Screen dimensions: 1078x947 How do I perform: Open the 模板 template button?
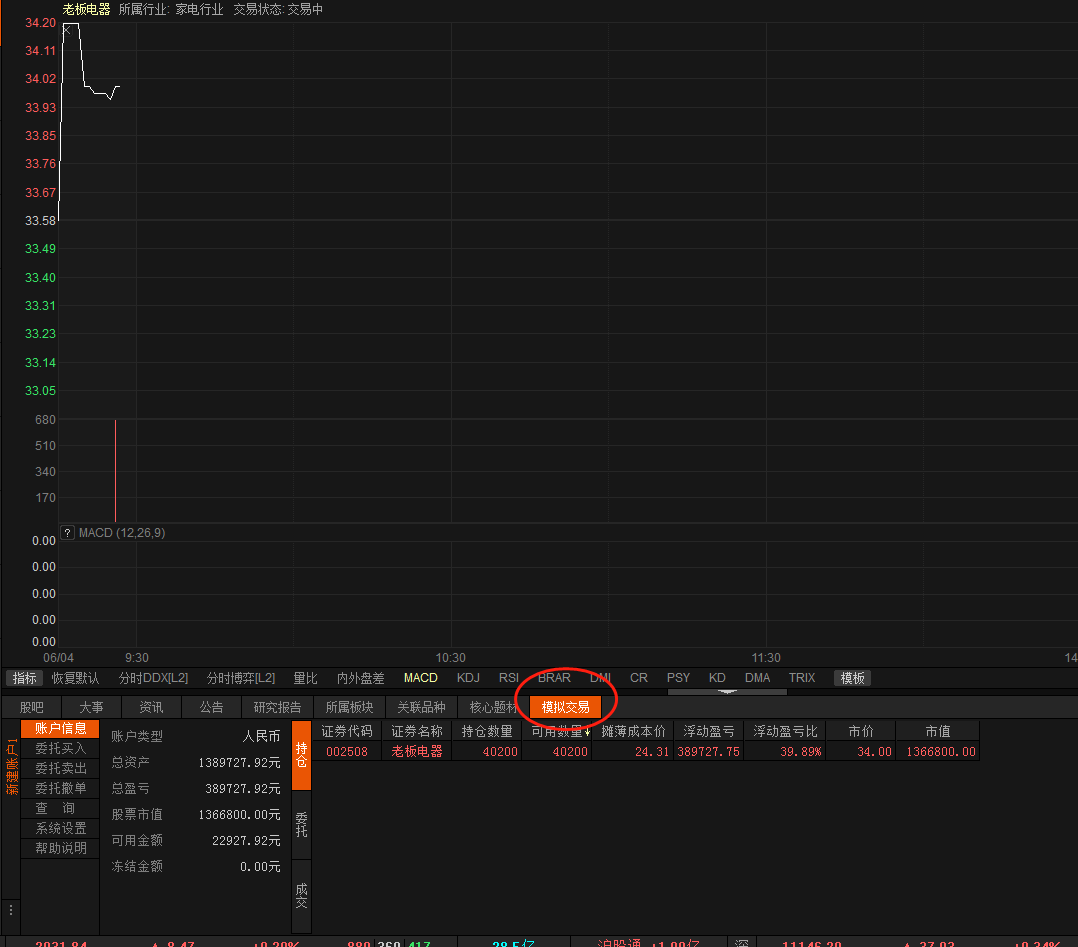853,678
